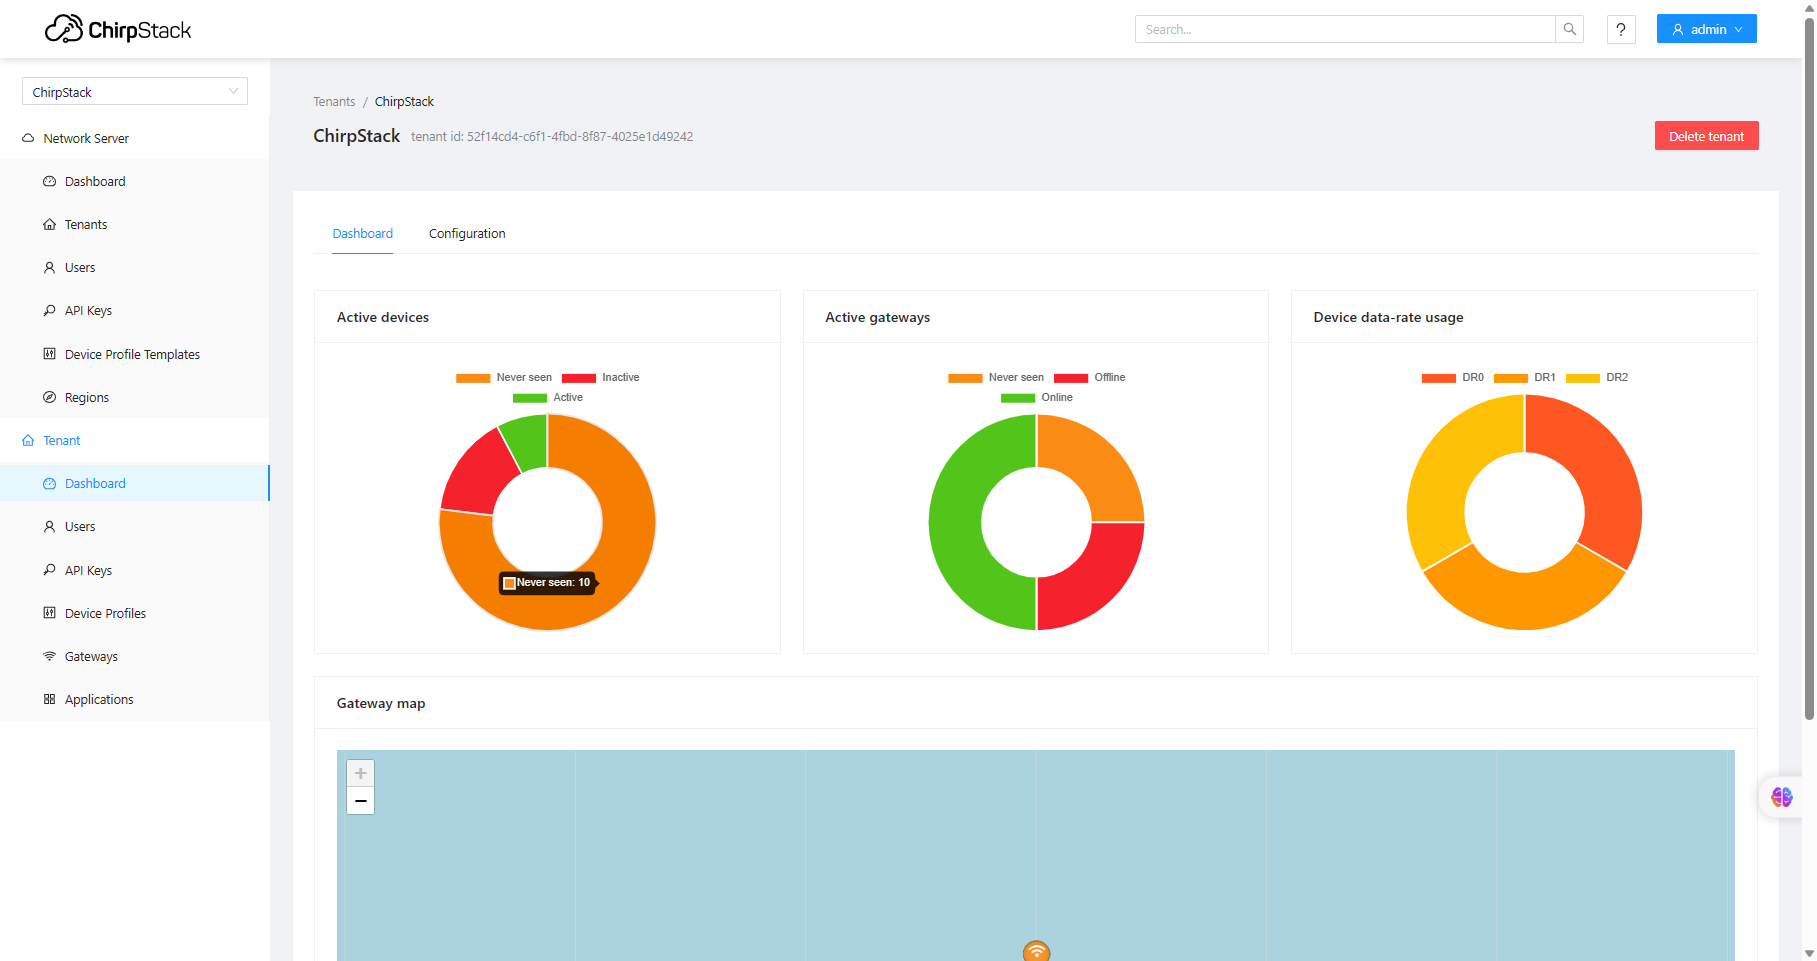Click the Regions compass icon
The height and width of the screenshot is (961, 1817).
tap(49, 397)
